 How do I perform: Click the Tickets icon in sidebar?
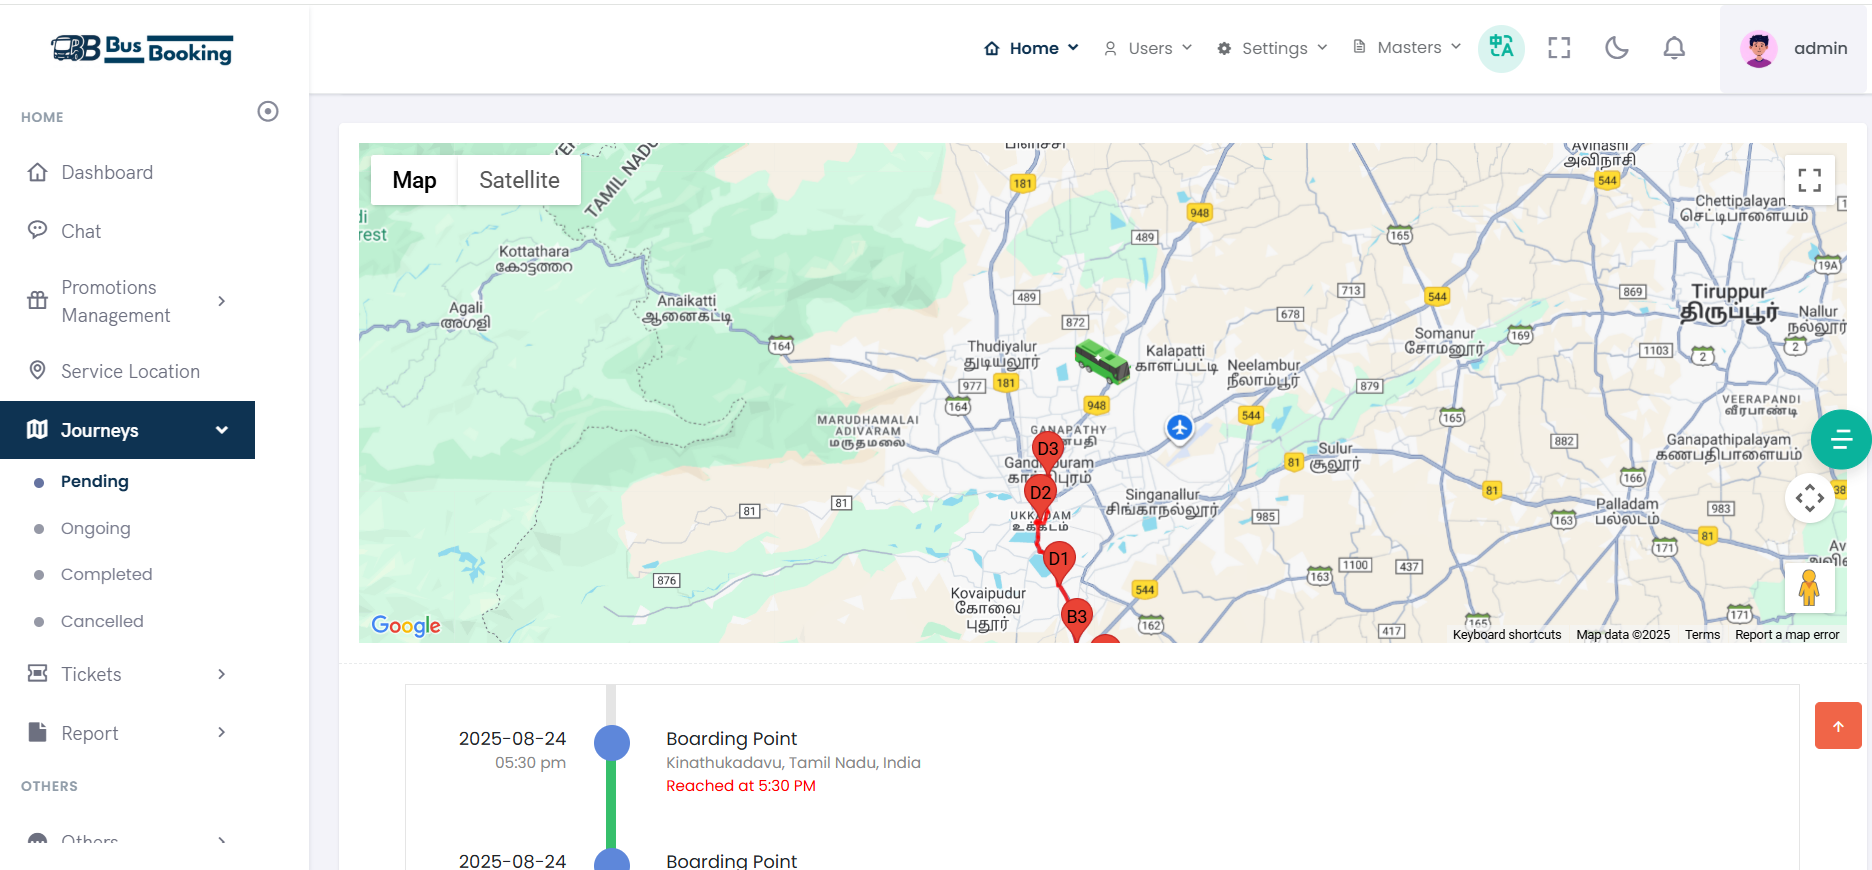click(x=38, y=673)
